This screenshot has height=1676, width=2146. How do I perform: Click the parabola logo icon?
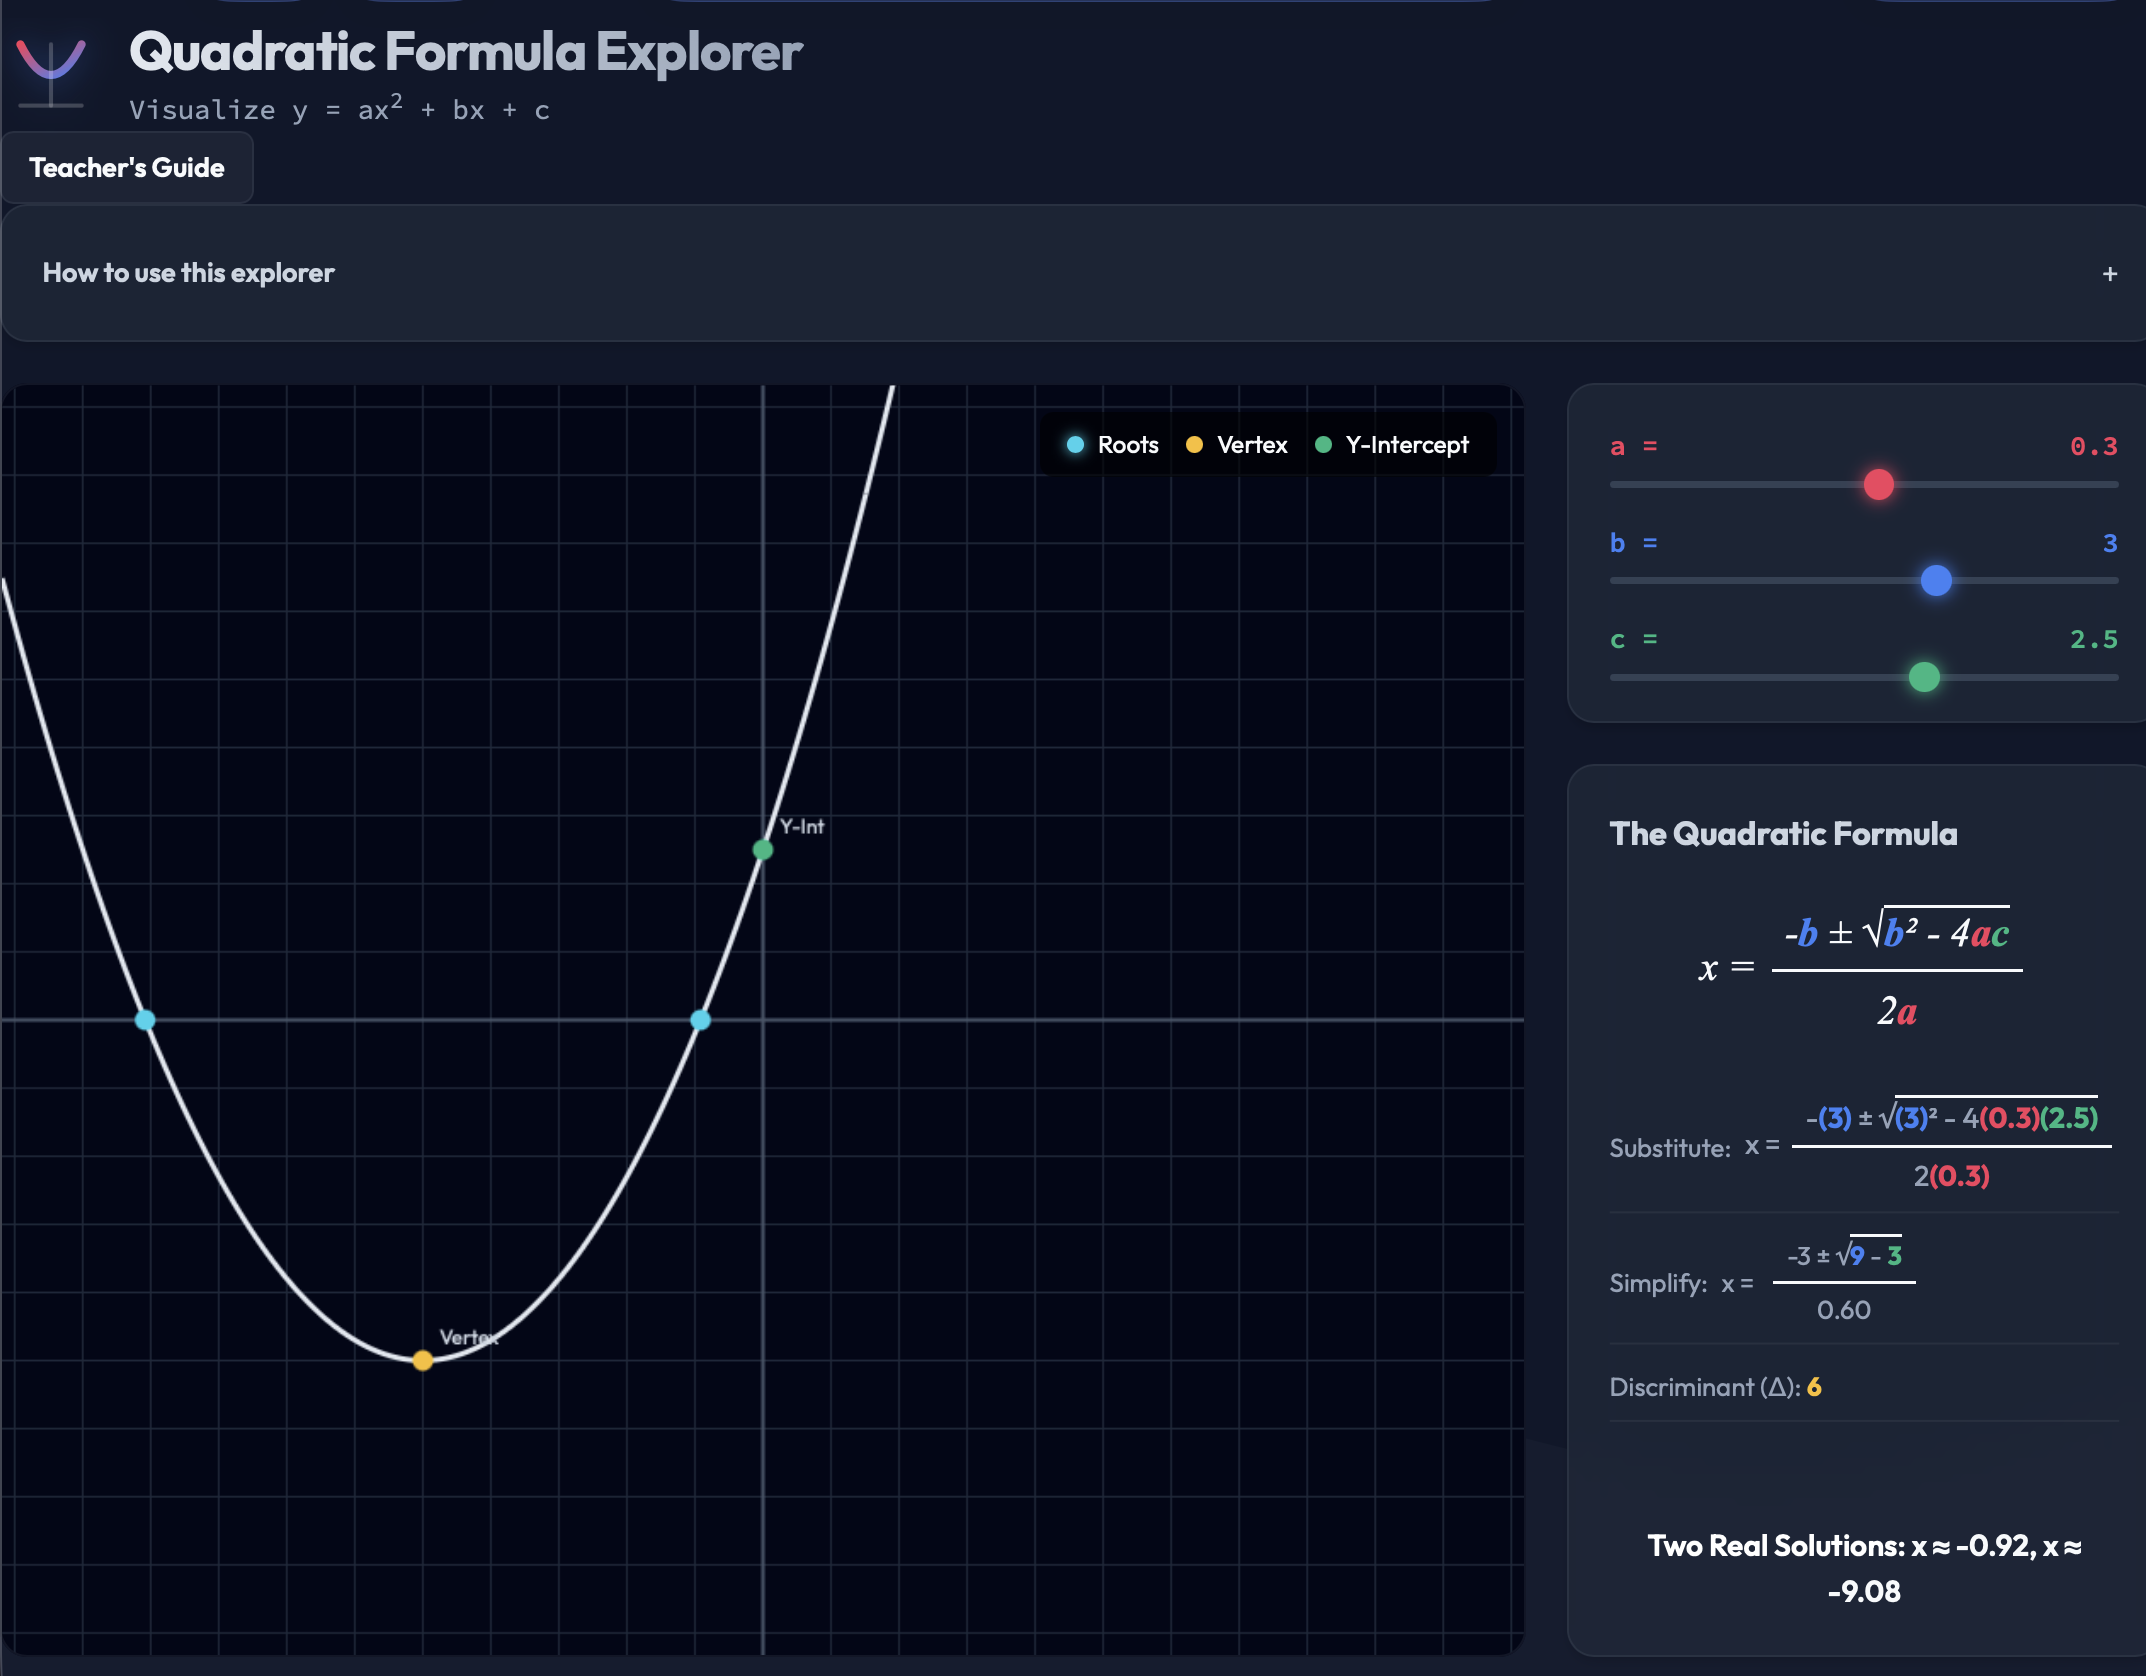[x=51, y=72]
